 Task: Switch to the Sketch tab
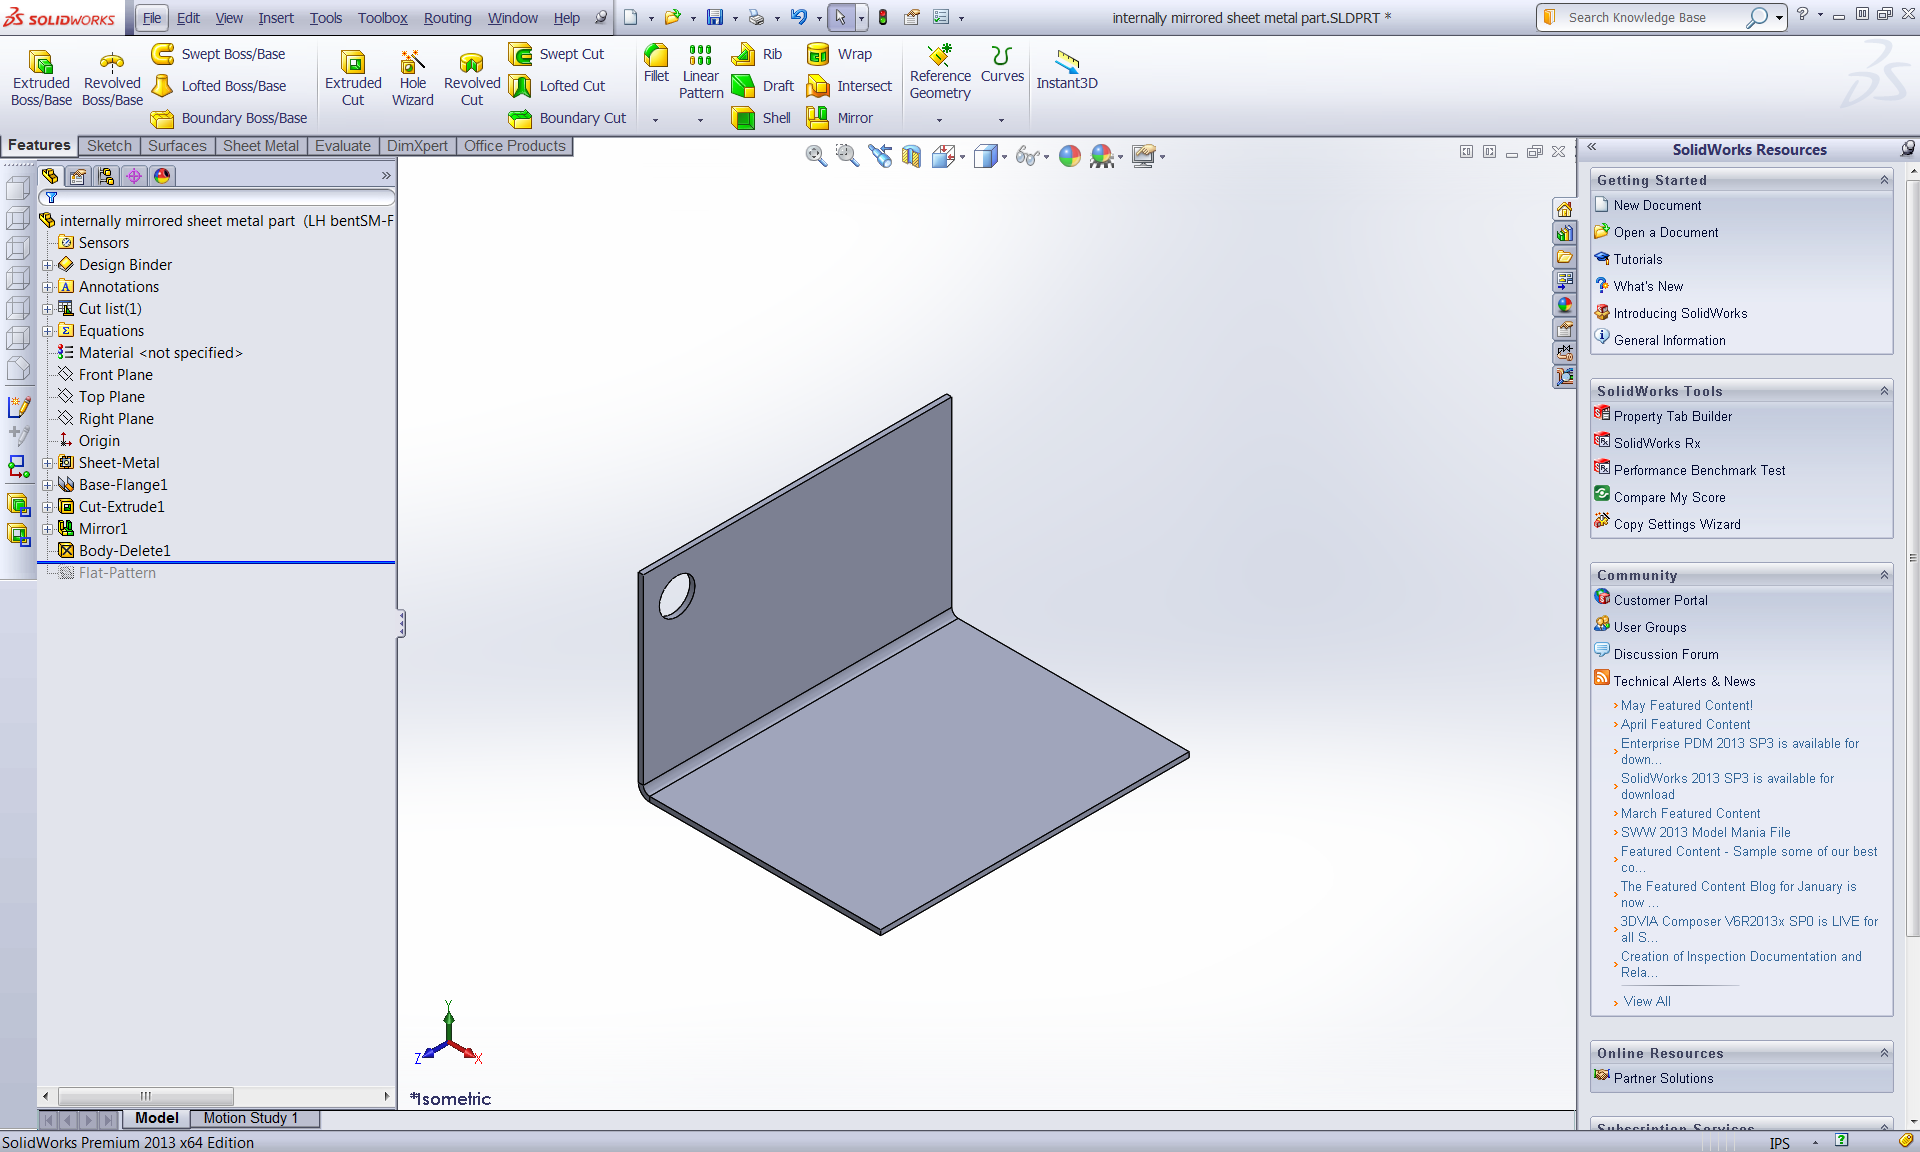(x=109, y=146)
